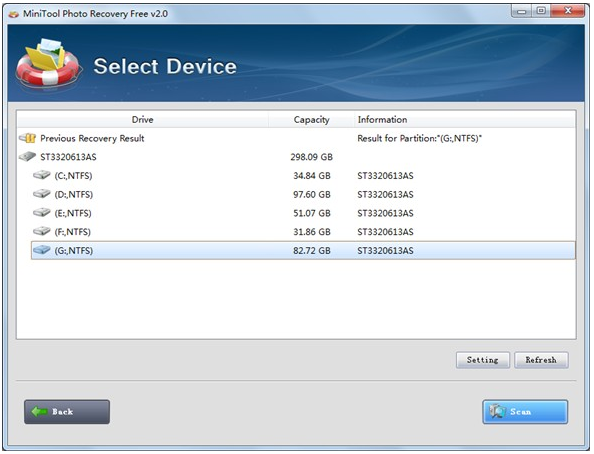Click the E: NTFS partition drive icon

coord(42,212)
